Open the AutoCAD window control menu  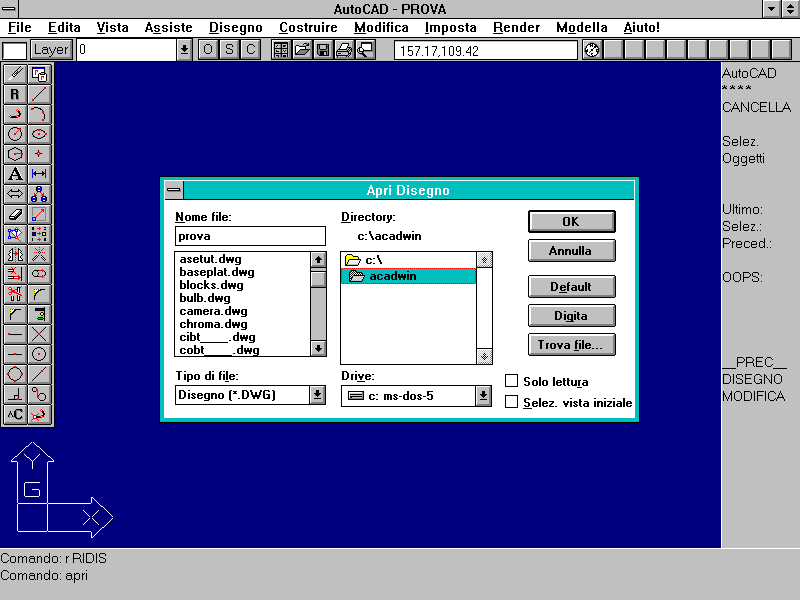tap(9, 9)
